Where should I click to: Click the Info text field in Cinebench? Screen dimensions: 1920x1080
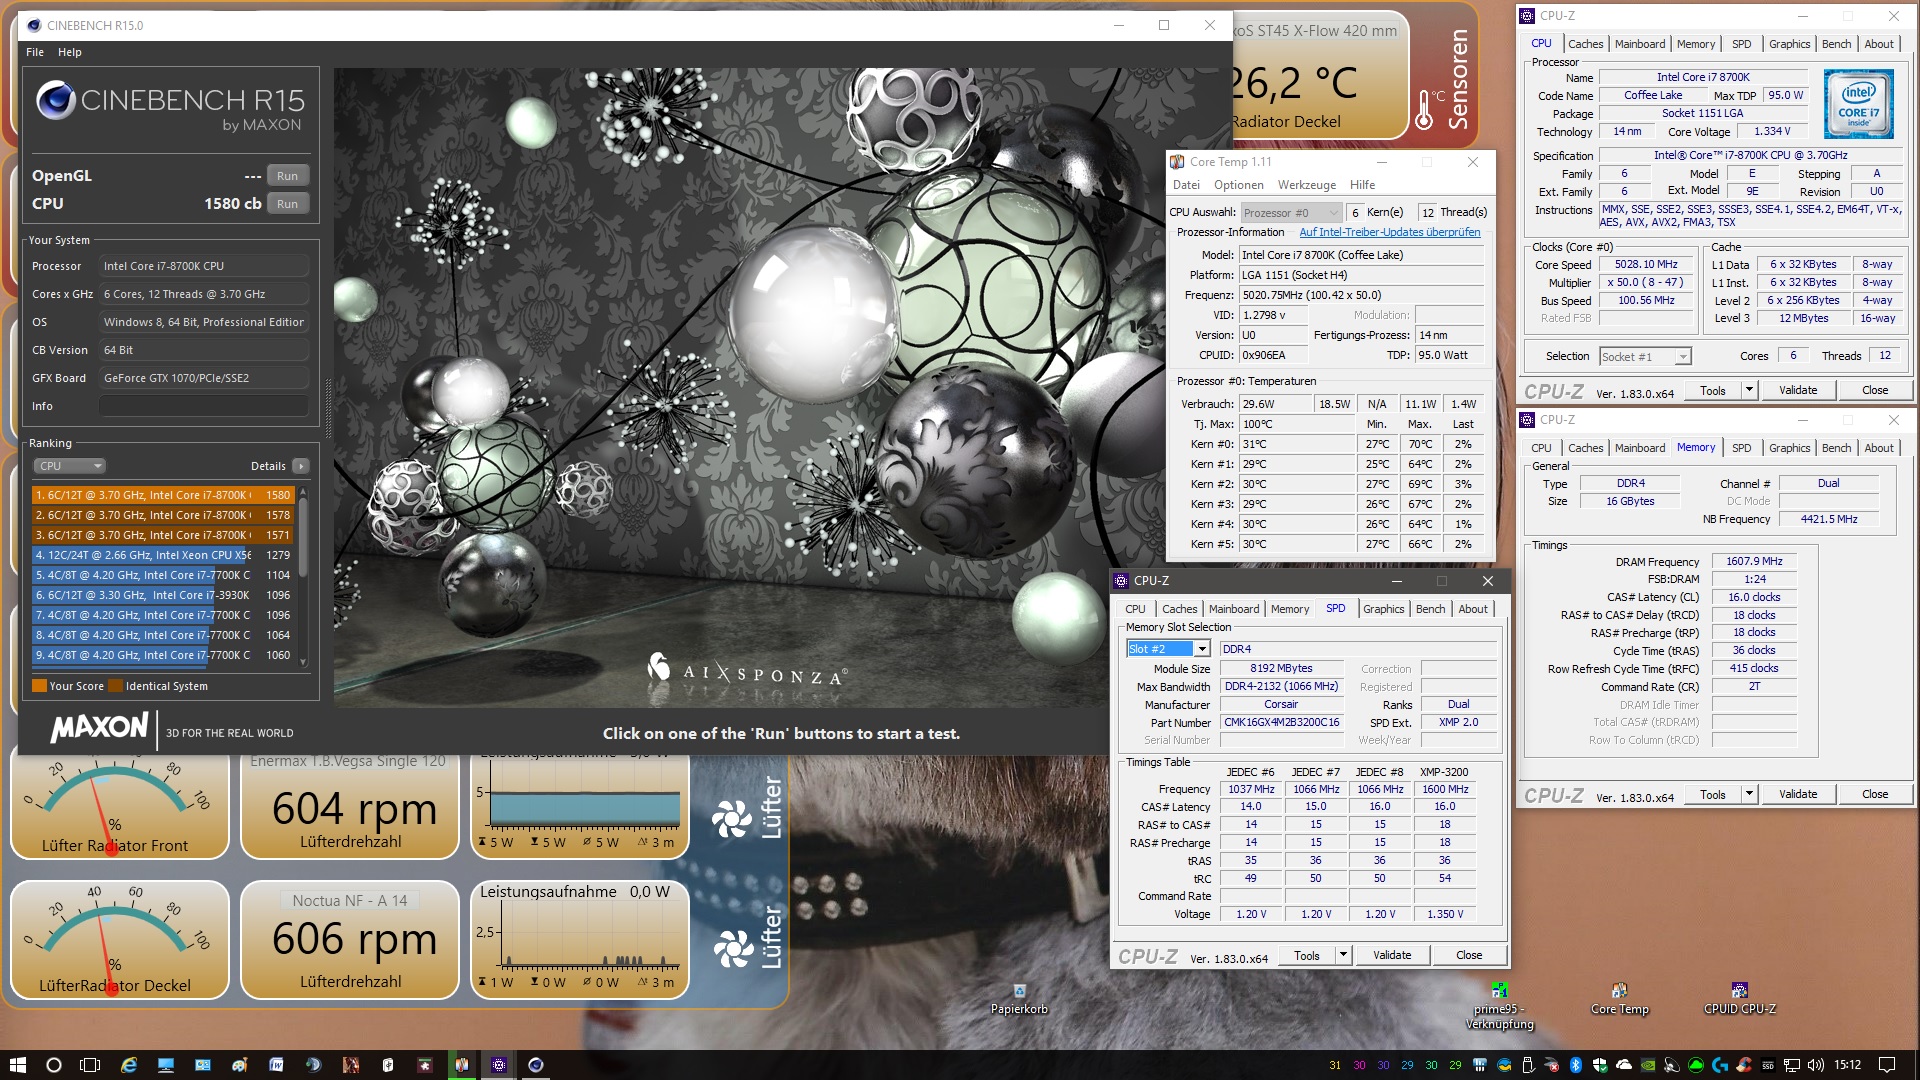click(203, 406)
